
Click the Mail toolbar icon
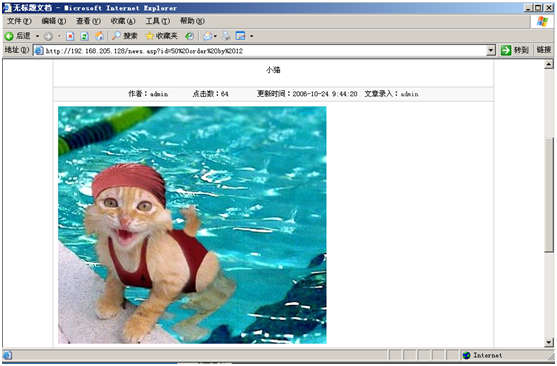[x=209, y=36]
